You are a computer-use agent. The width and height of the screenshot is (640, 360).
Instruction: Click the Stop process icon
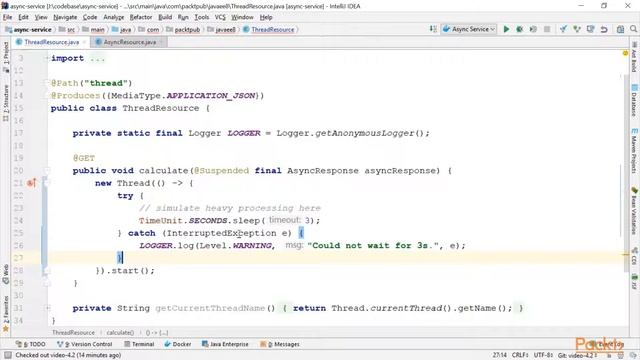coord(547,29)
